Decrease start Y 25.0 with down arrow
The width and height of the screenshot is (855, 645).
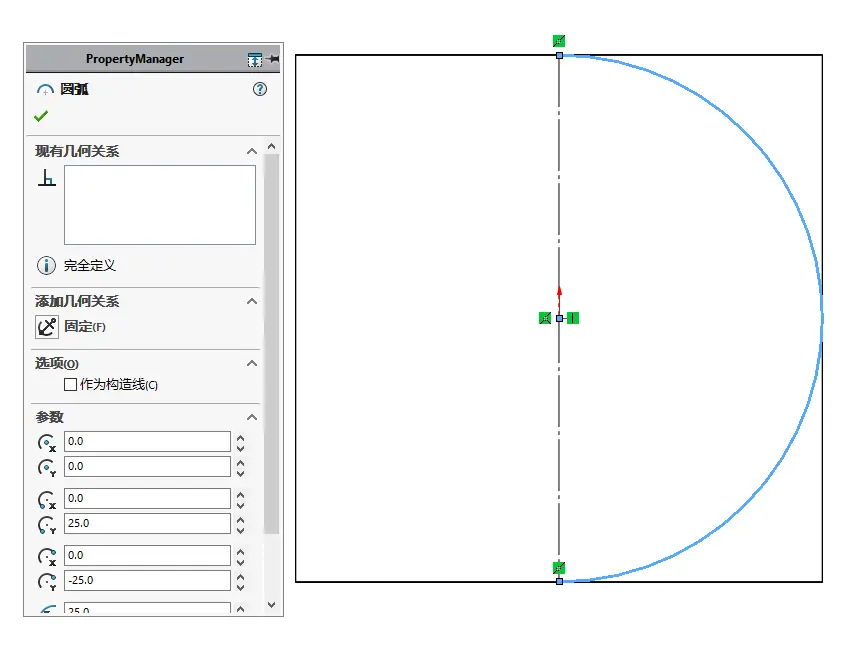(240, 529)
